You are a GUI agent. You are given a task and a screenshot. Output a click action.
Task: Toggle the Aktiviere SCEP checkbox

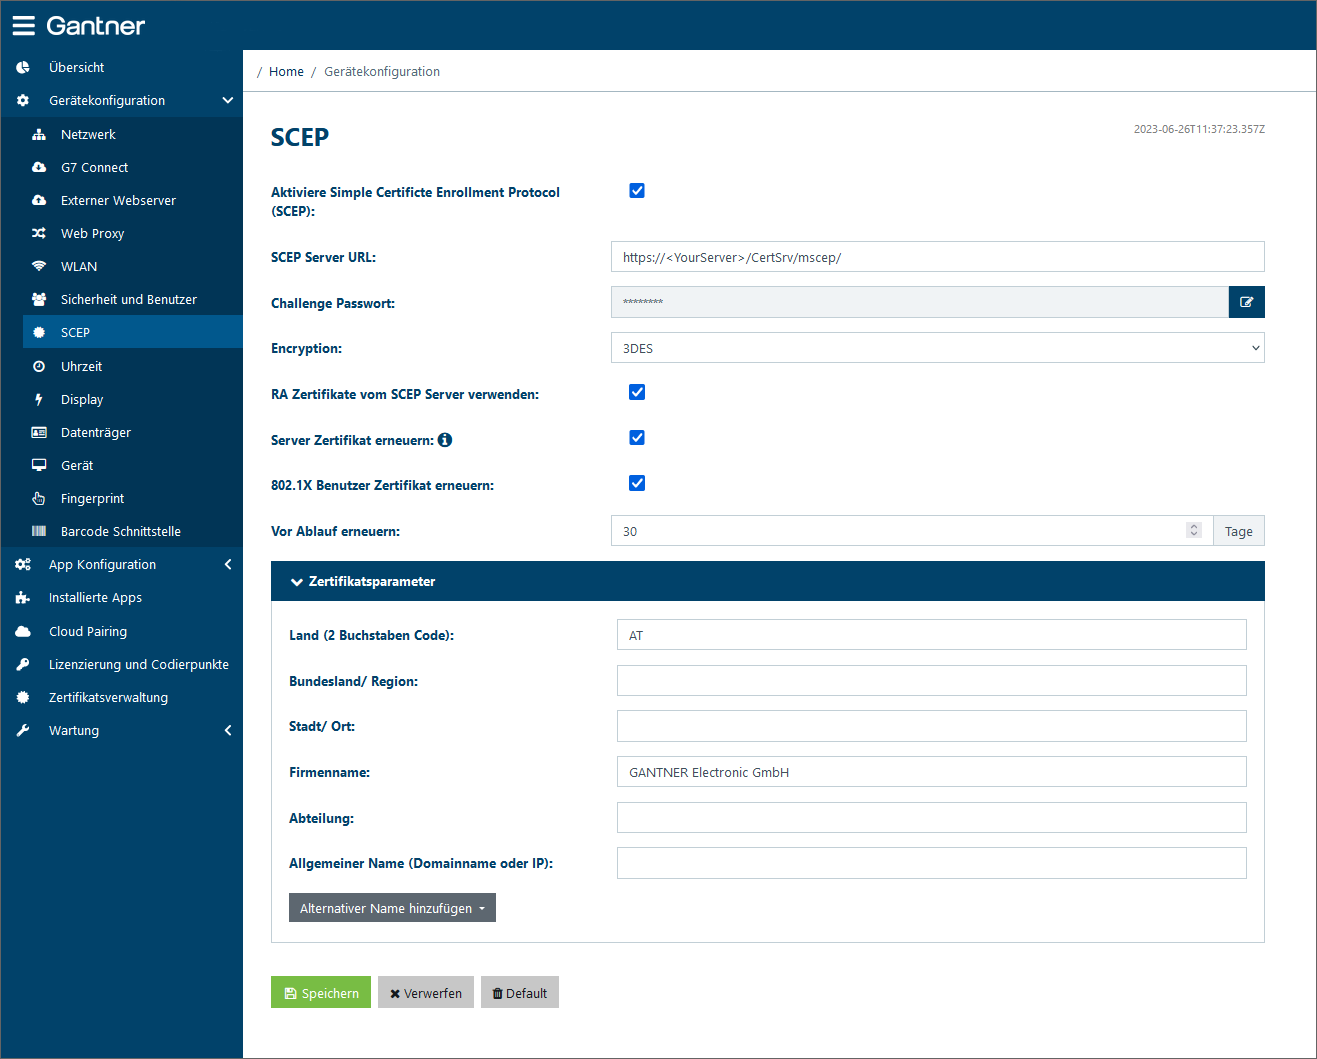[637, 191]
